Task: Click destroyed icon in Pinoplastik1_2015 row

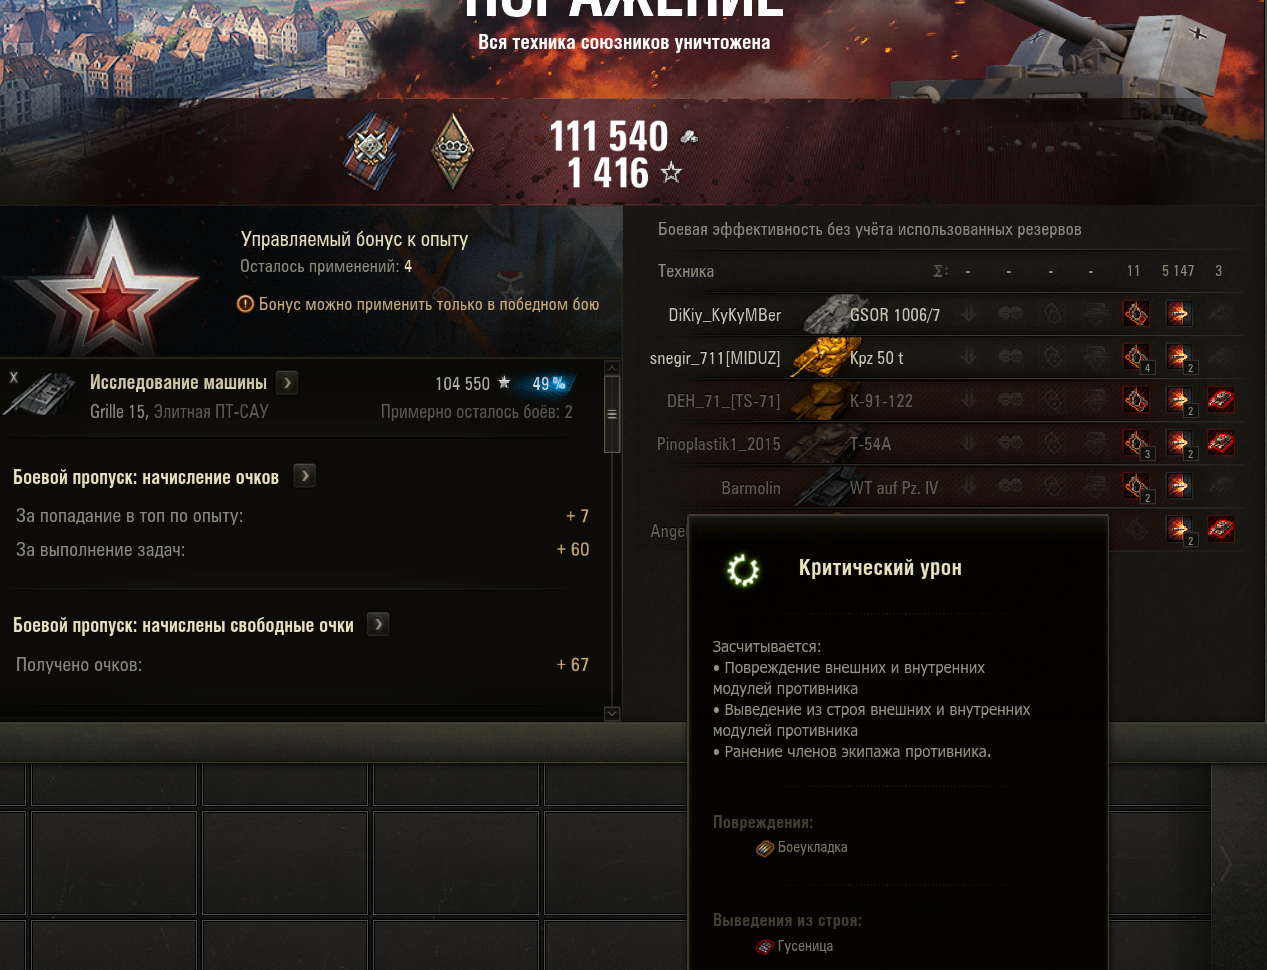Action: pyautogui.click(x=1220, y=443)
